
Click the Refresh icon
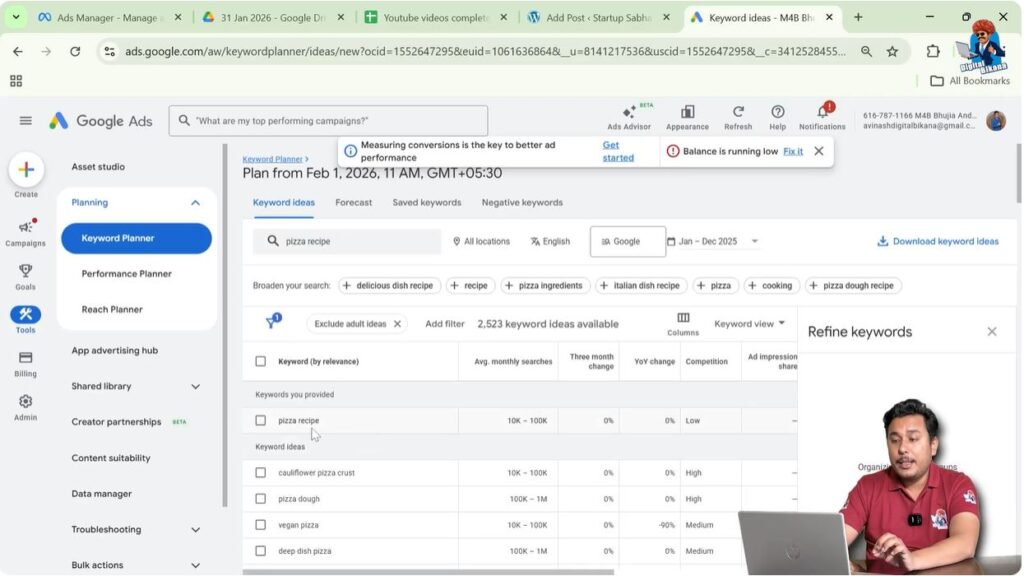pos(738,114)
